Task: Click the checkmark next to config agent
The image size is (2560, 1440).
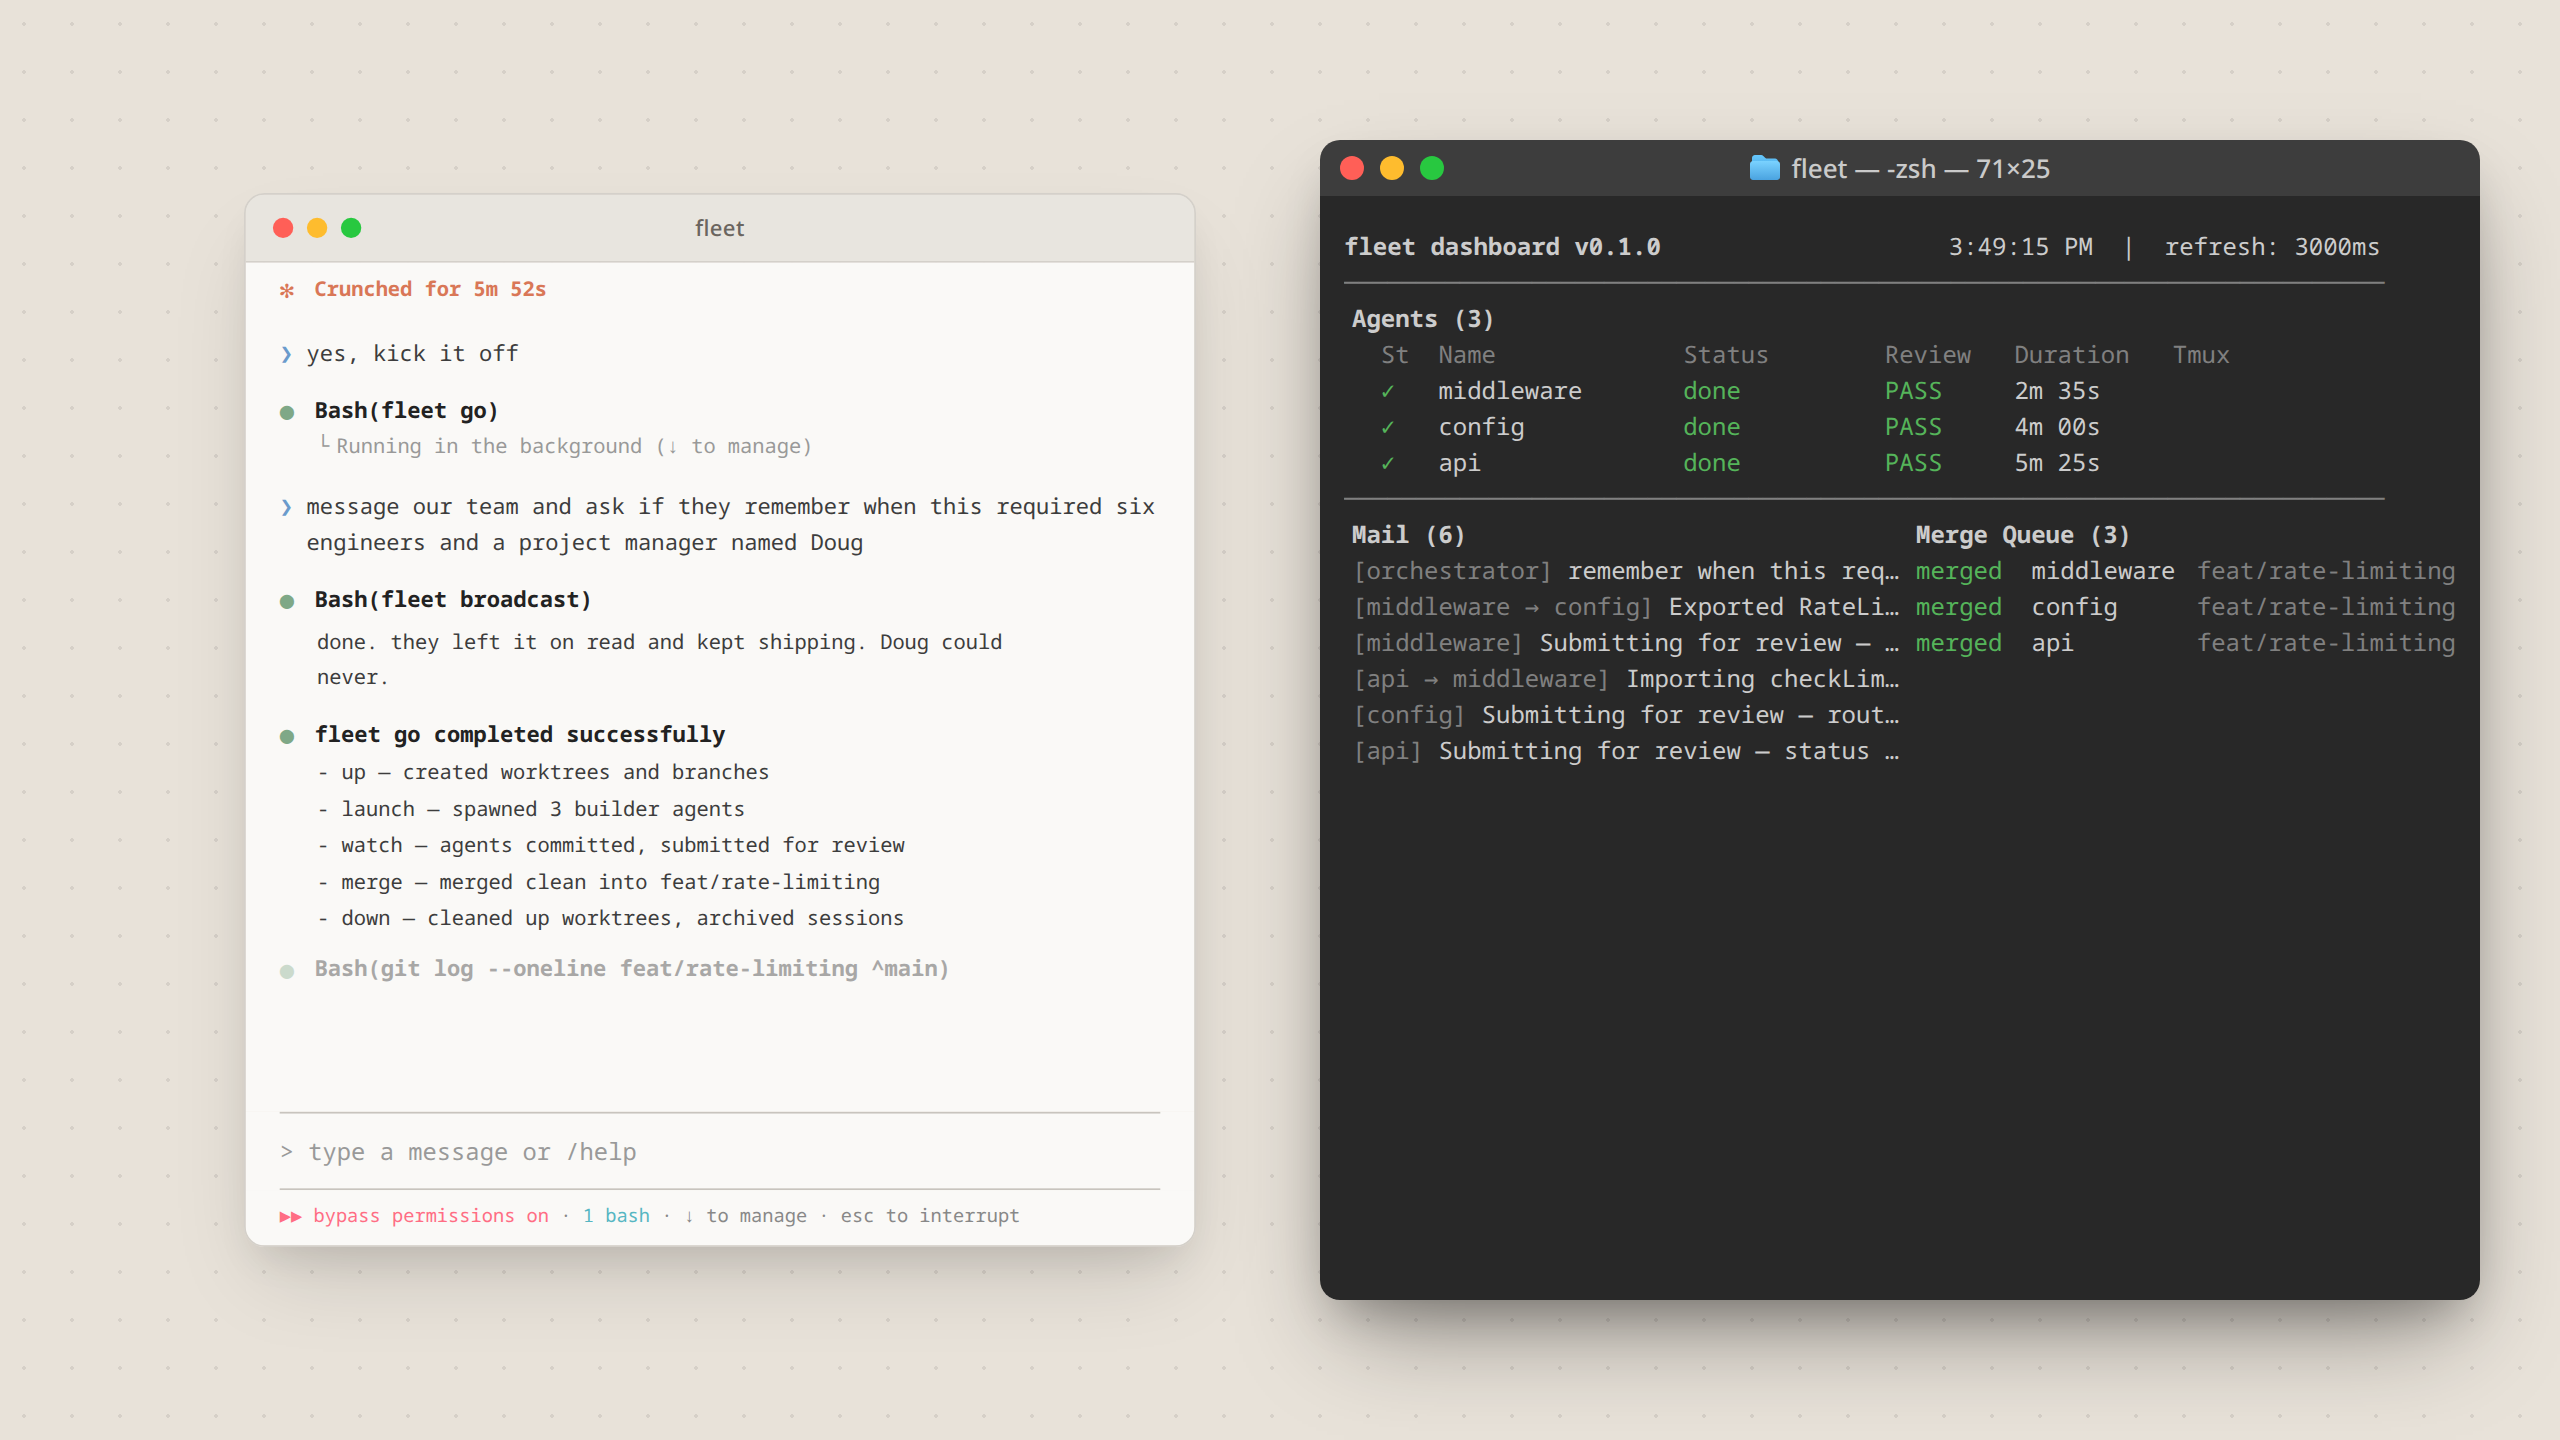Action: pyautogui.click(x=1387, y=427)
